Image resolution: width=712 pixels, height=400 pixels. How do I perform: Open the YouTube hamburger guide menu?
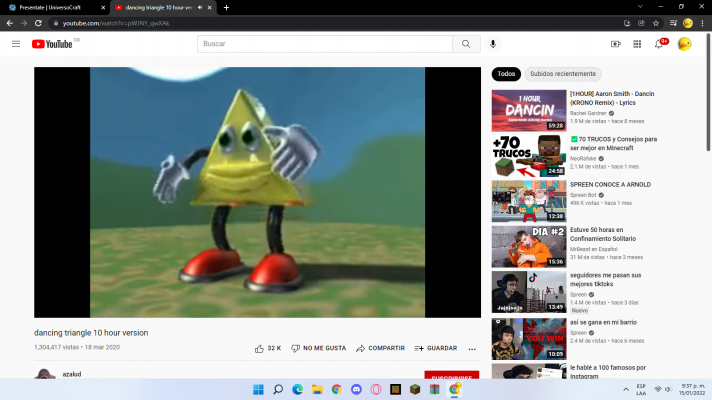tap(16, 44)
